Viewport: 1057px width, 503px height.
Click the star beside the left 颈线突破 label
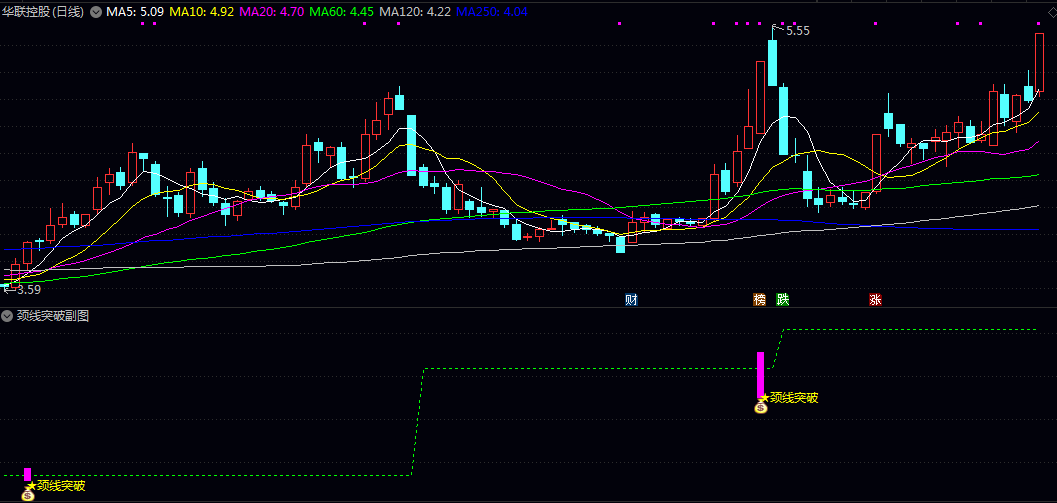click(32, 486)
